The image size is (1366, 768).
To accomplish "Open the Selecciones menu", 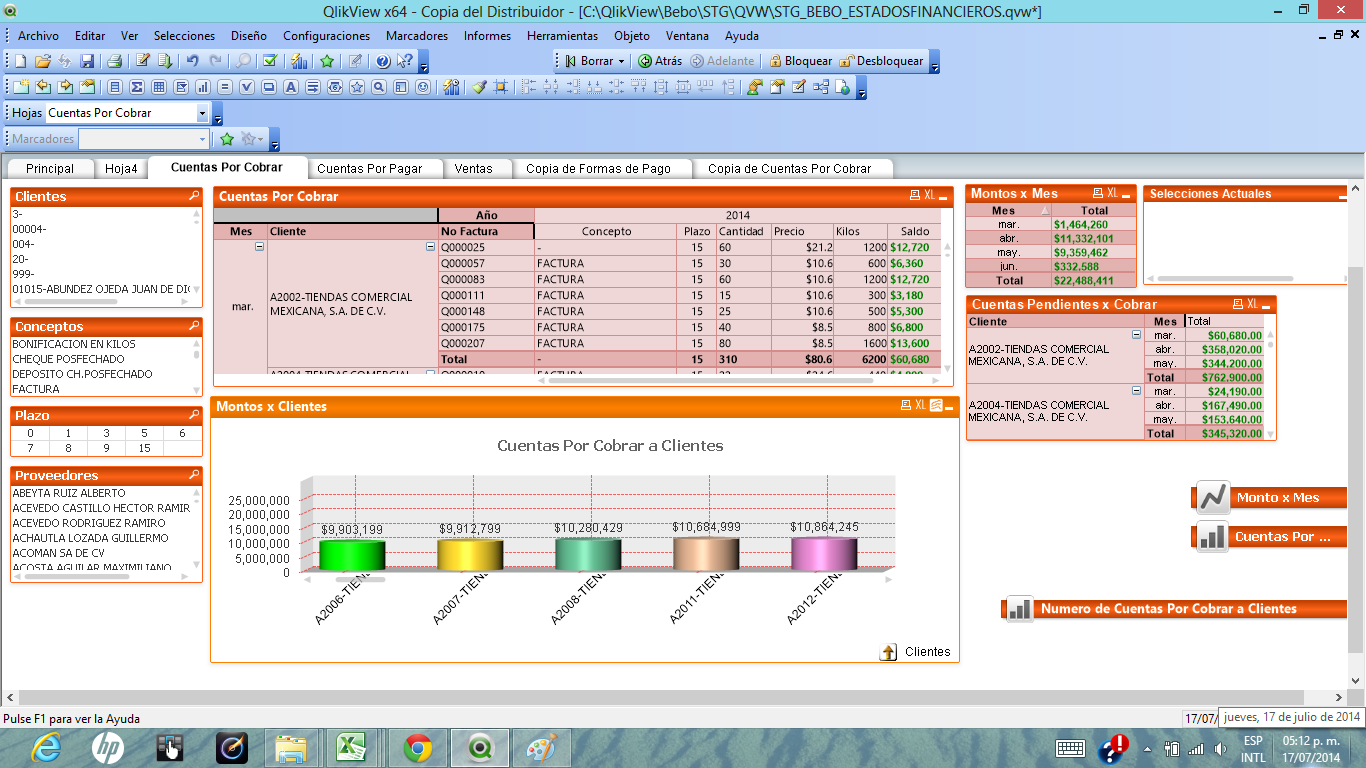I will point(184,36).
